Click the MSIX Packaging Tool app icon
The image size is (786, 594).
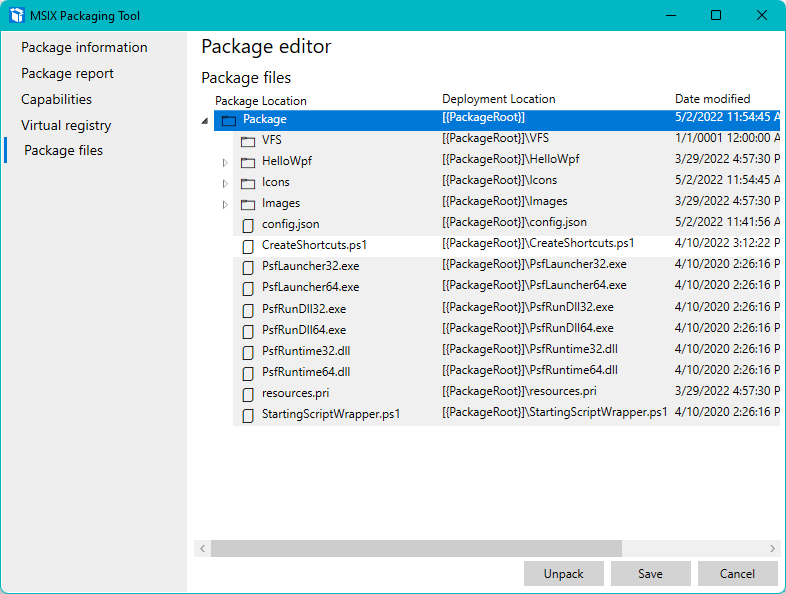coord(17,15)
